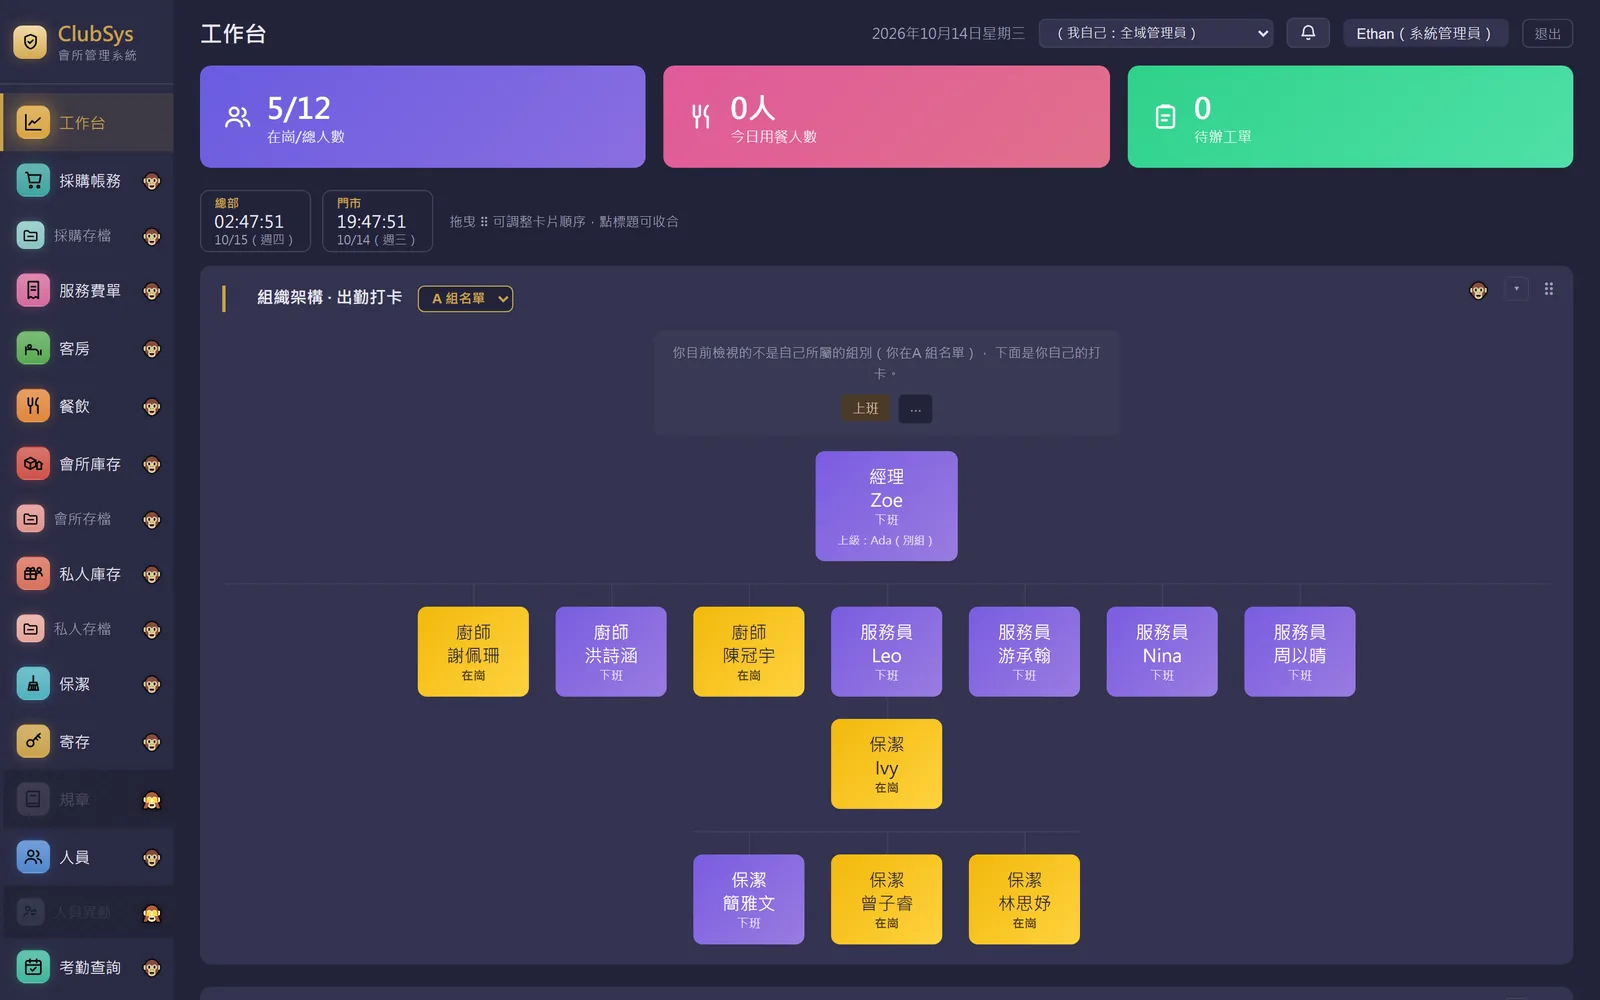The width and height of the screenshot is (1600, 1000).
Task: Unhide 人員異動 with its see-no-evil monkey
Action: click(x=152, y=913)
